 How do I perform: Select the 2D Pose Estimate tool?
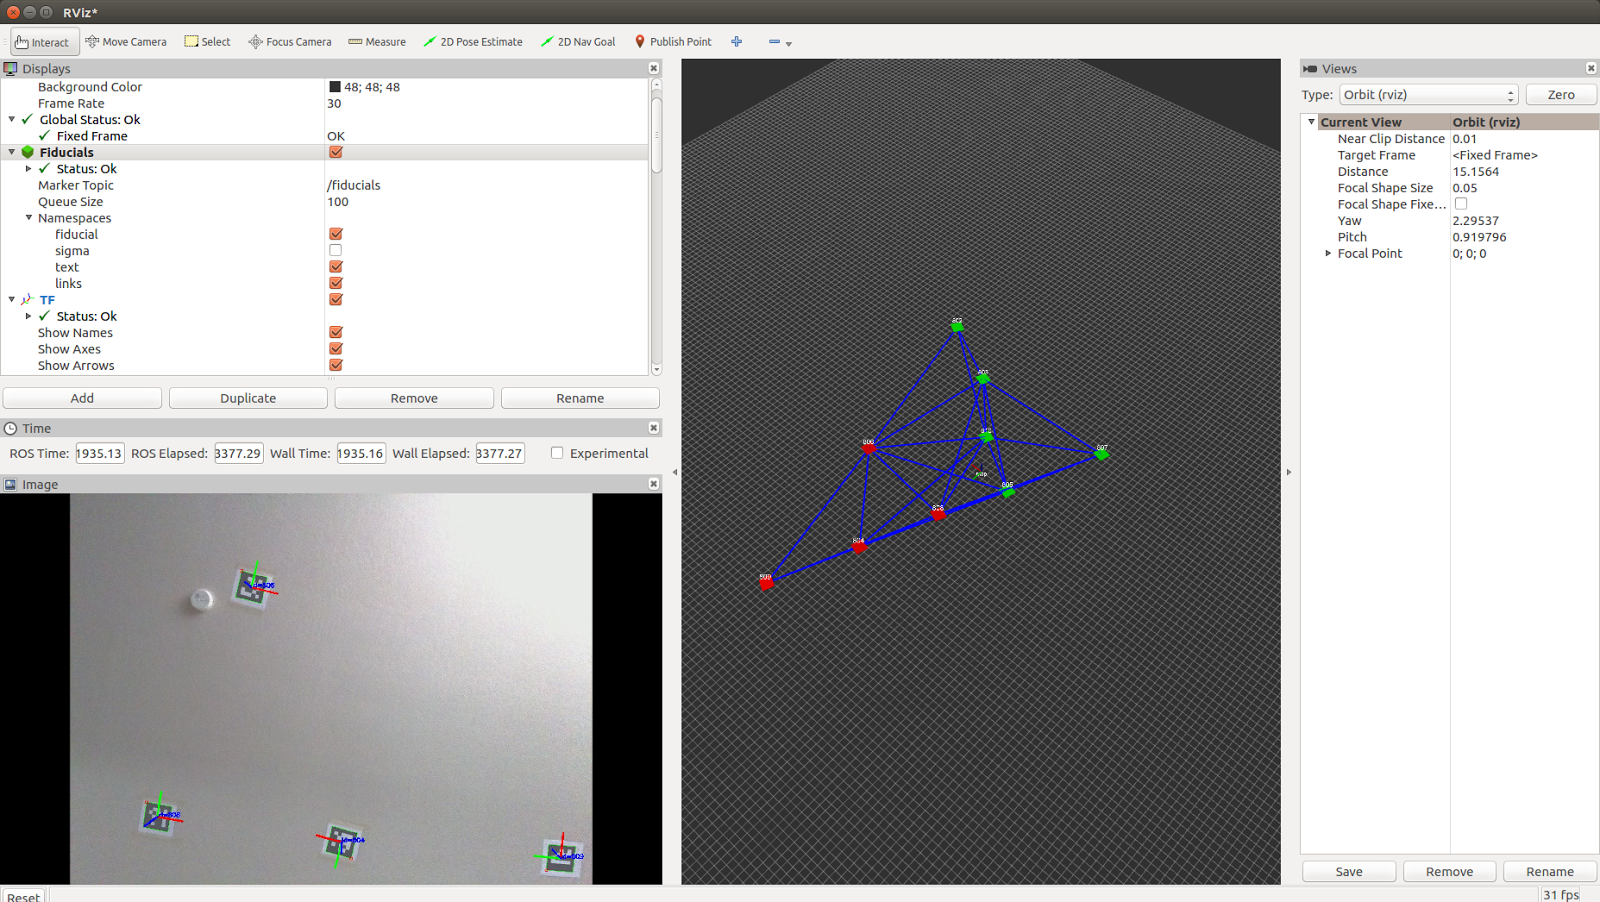click(x=473, y=42)
